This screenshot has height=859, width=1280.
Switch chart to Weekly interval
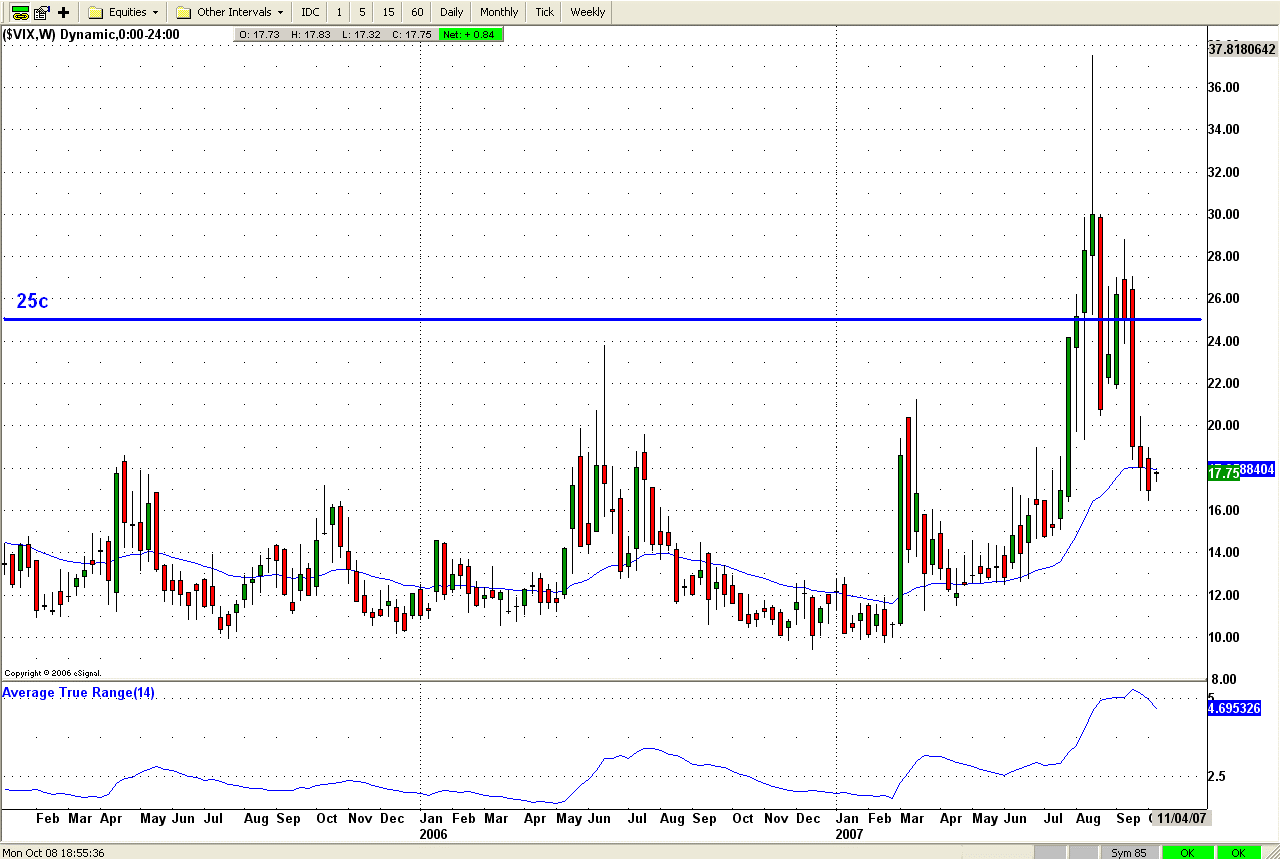click(x=587, y=12)
